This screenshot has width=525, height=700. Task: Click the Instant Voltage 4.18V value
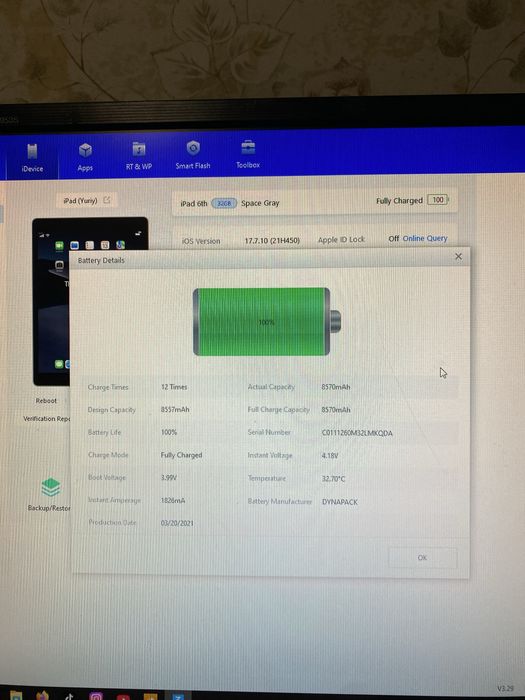click(x=330, y=456)
